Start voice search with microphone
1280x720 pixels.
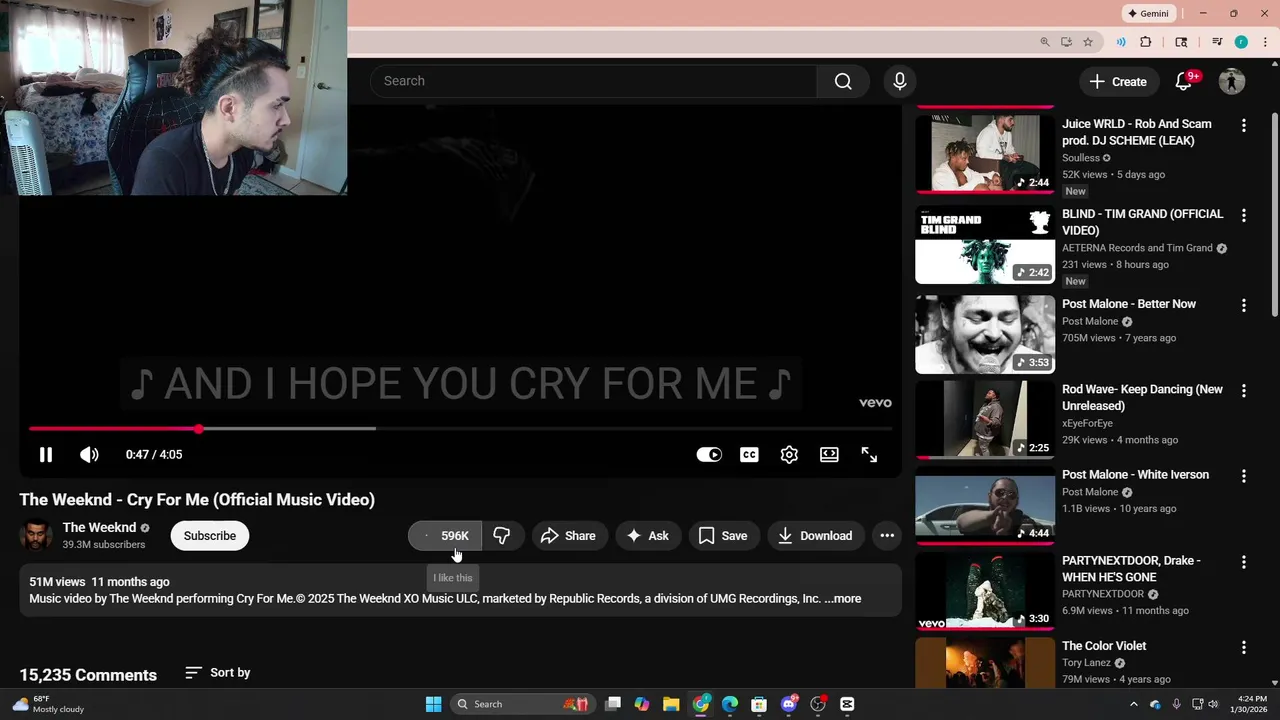(x=900, y=81)
